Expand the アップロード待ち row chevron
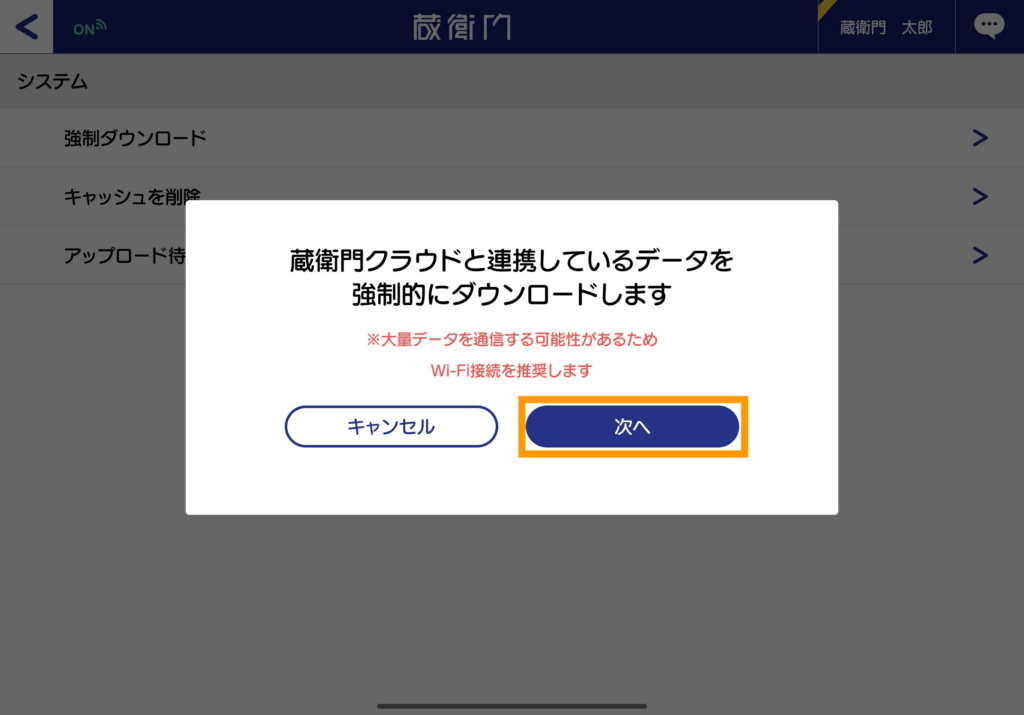 tap(980, 255)
